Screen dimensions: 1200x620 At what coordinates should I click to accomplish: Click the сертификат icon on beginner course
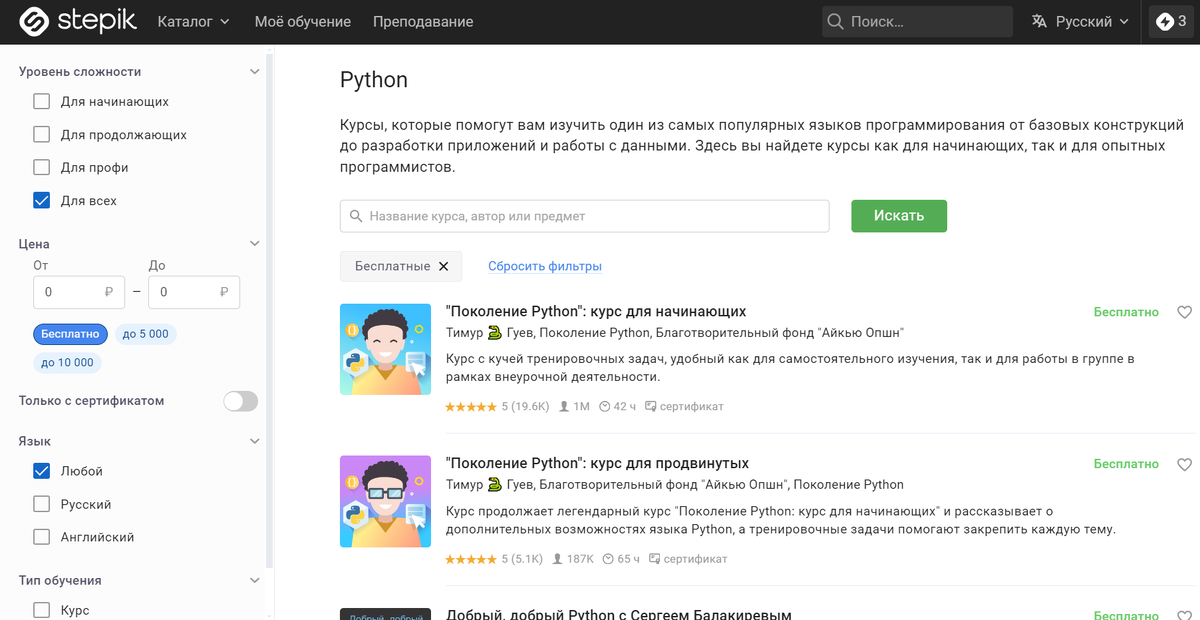click(651, 407)
